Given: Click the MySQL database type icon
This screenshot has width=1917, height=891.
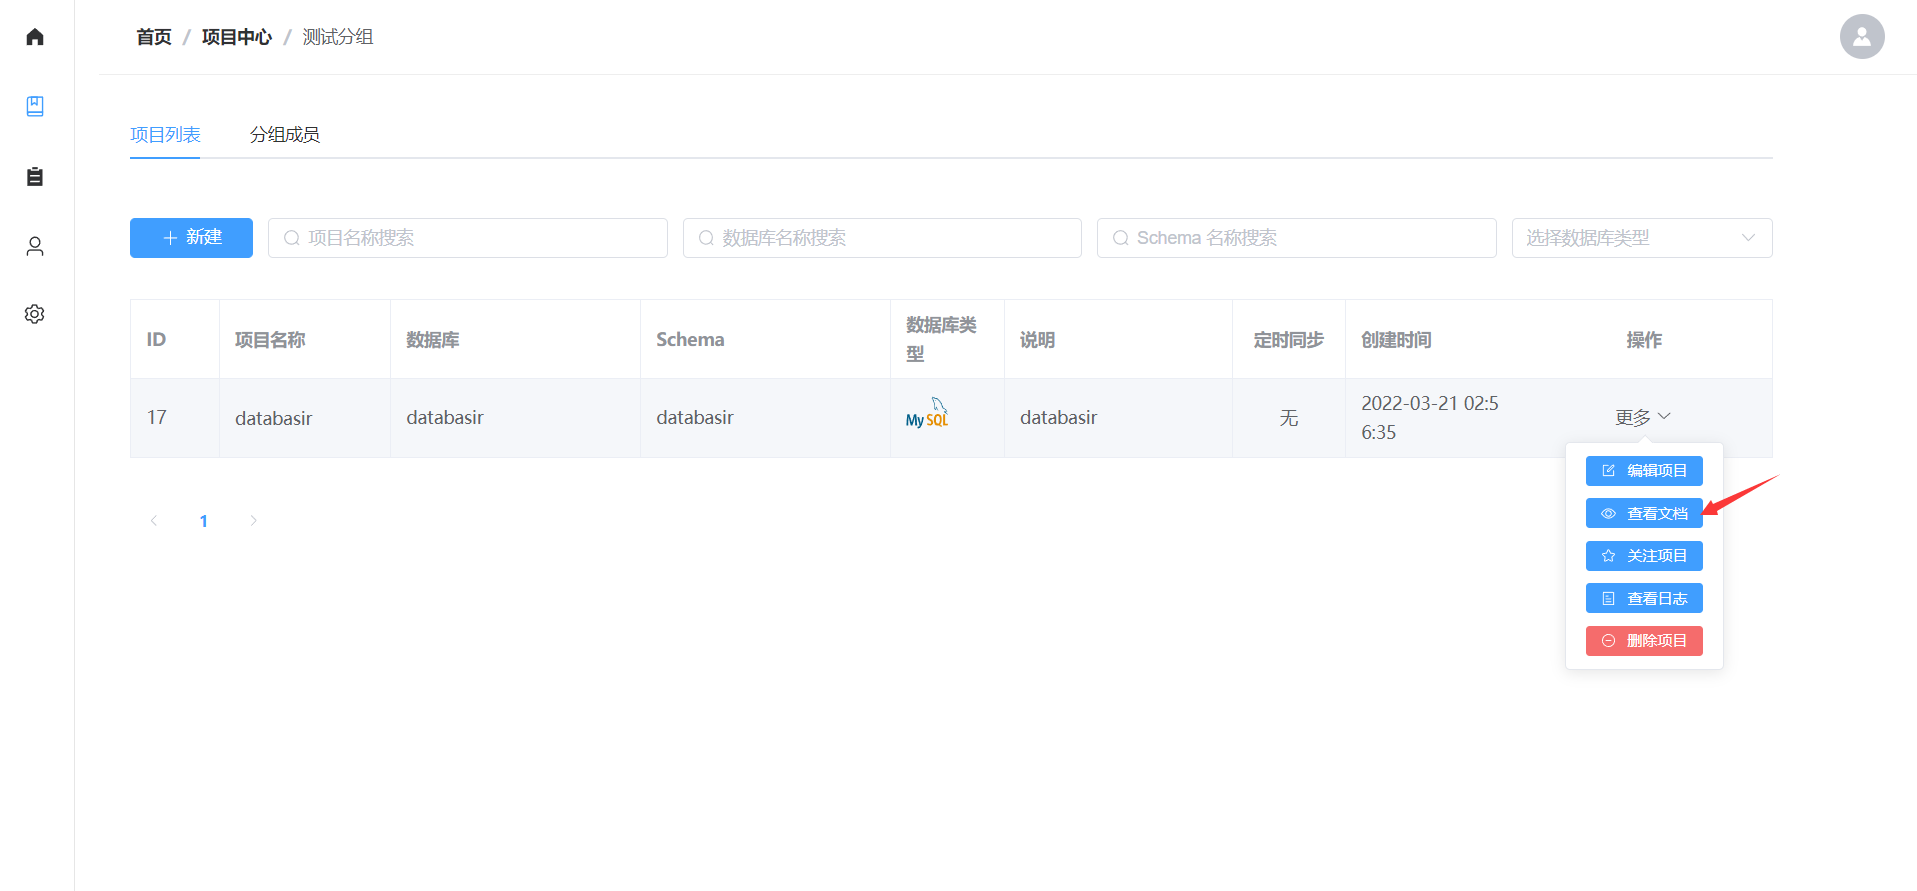Looking at the screenshot, I should pyautogui.click(x=926, y=414).
